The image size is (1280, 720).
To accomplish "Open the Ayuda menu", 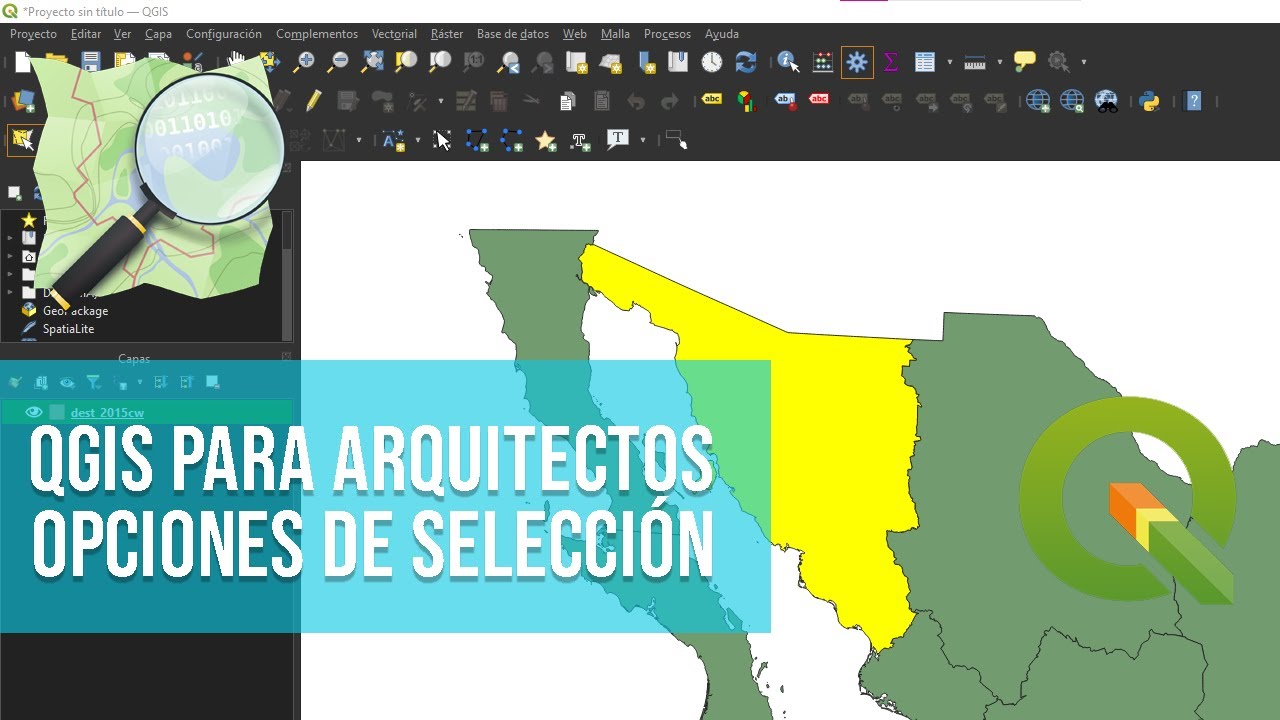I will (x=722, y=34).
